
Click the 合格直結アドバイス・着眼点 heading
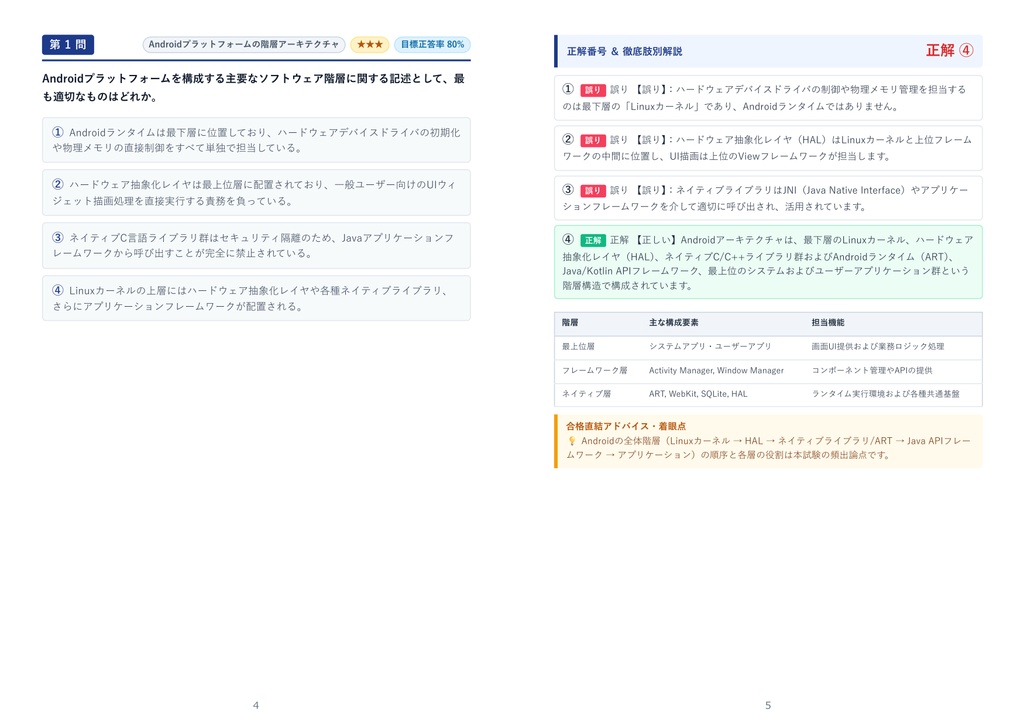626,426
